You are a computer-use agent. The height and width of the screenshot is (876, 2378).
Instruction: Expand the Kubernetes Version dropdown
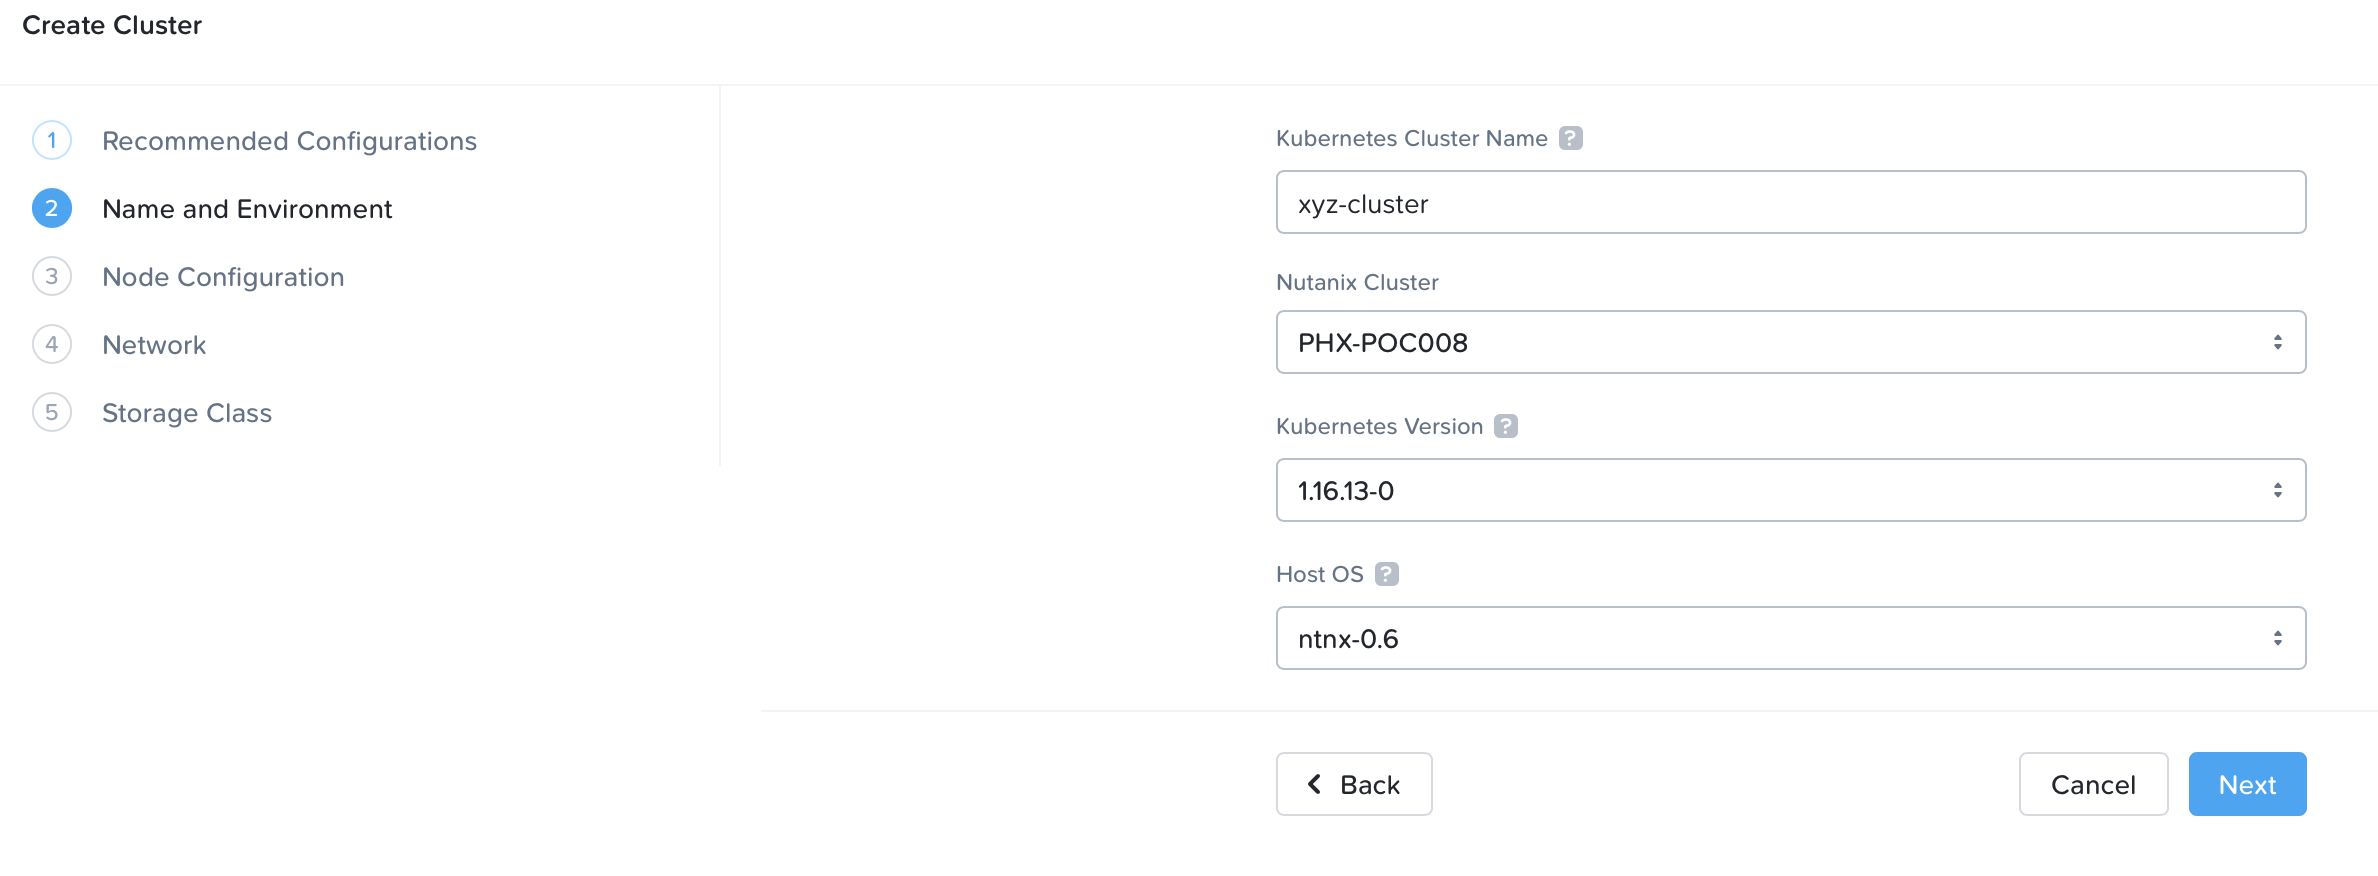1790,490
